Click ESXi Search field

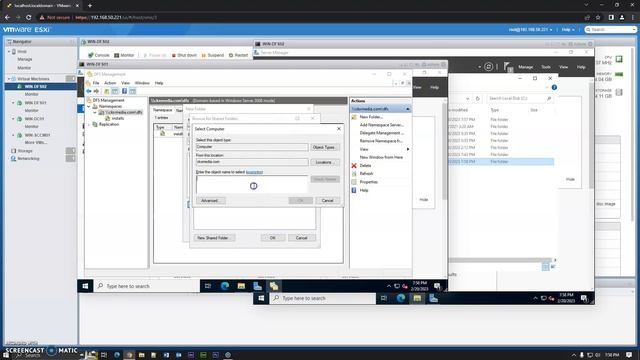[x=610, y=30]
